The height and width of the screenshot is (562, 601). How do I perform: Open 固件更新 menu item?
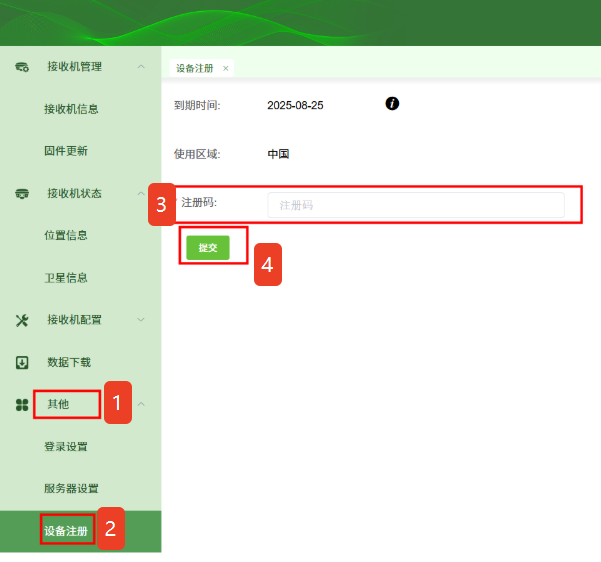click(66, 151)
